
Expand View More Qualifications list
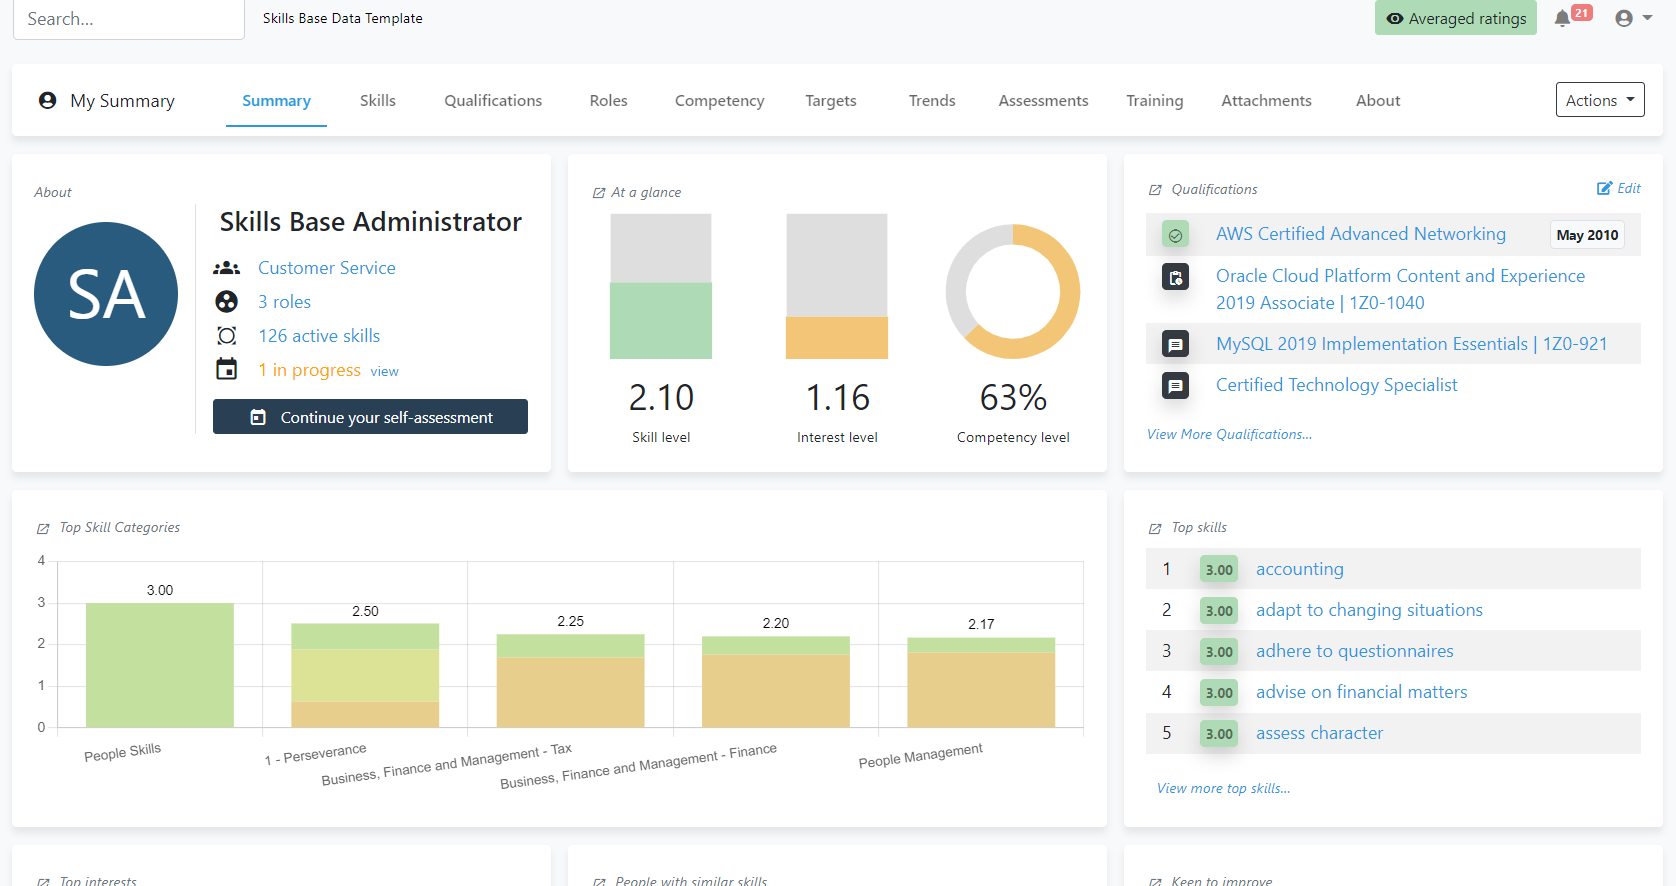(1229, 434)
